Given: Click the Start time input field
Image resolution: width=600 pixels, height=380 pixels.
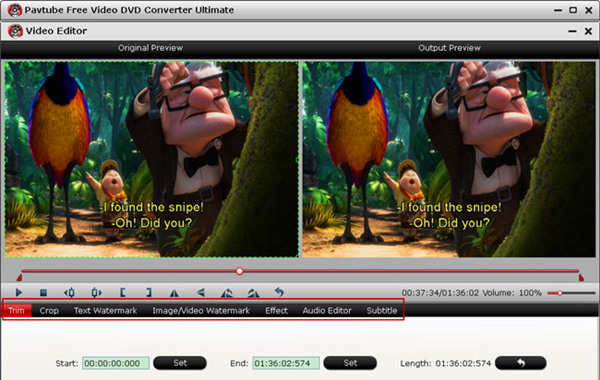Looking at the screenshot, I should pos(116,363).
